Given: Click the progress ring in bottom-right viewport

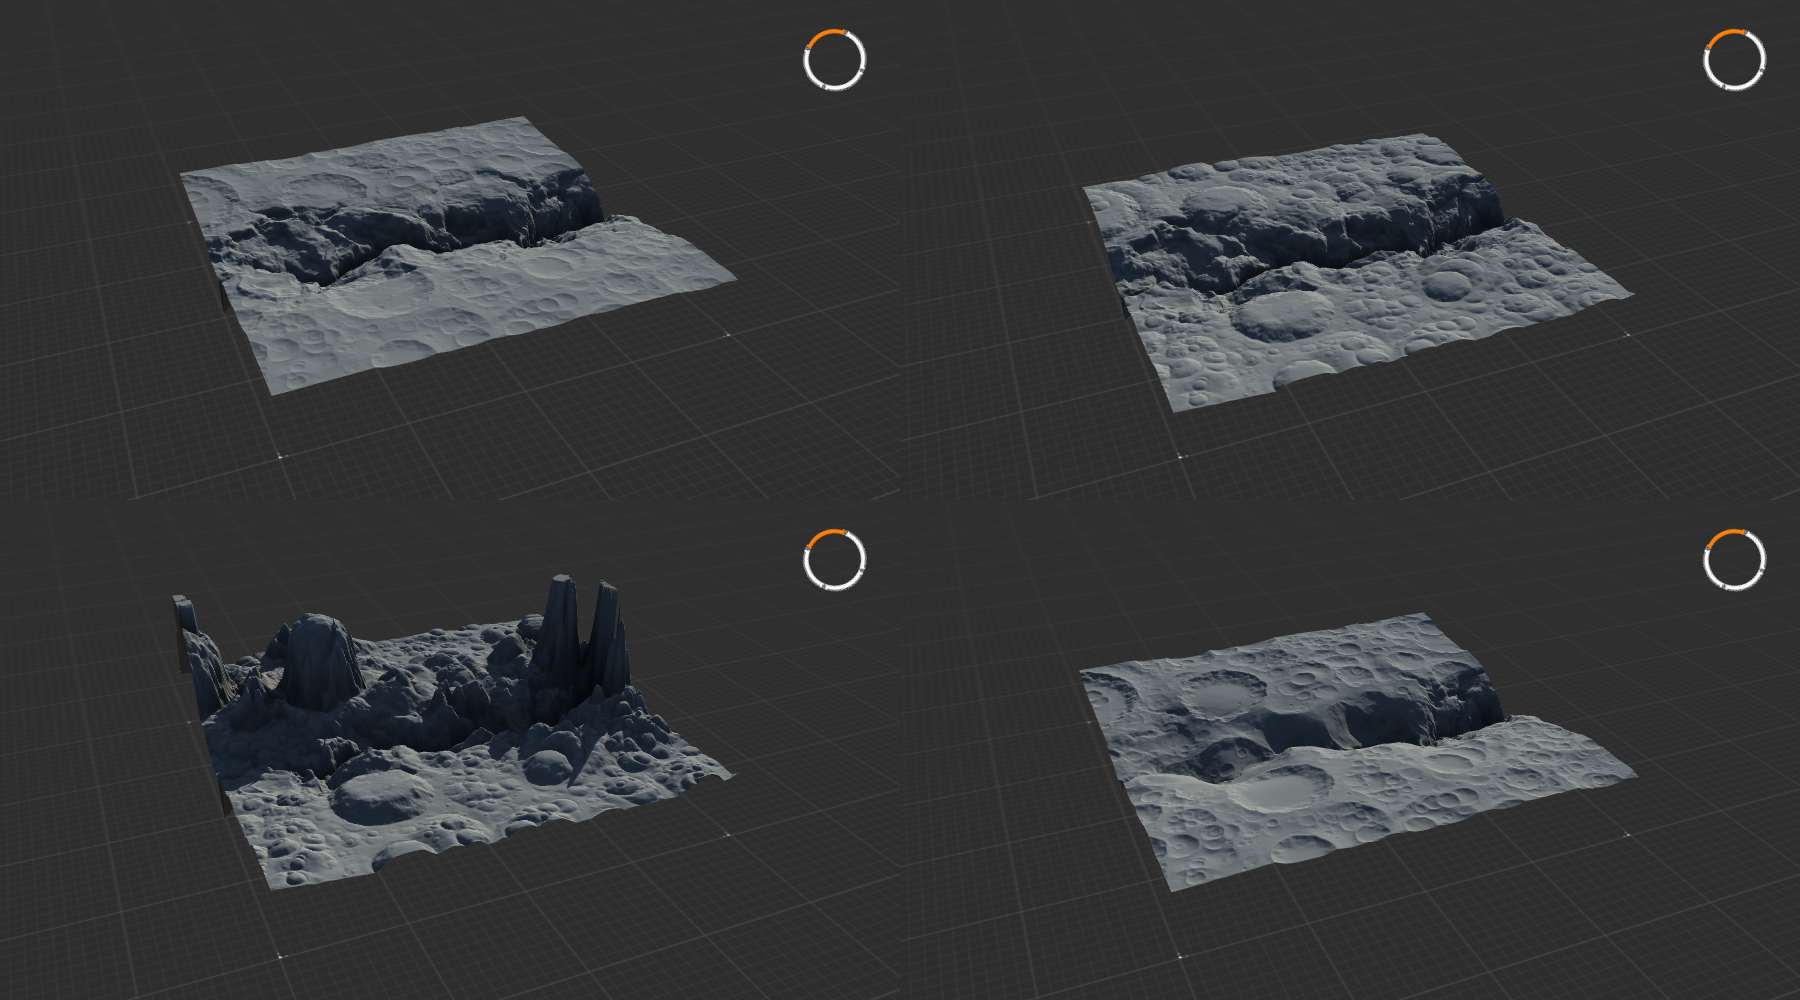Looking at the screenshot, I should [1734, 560].
